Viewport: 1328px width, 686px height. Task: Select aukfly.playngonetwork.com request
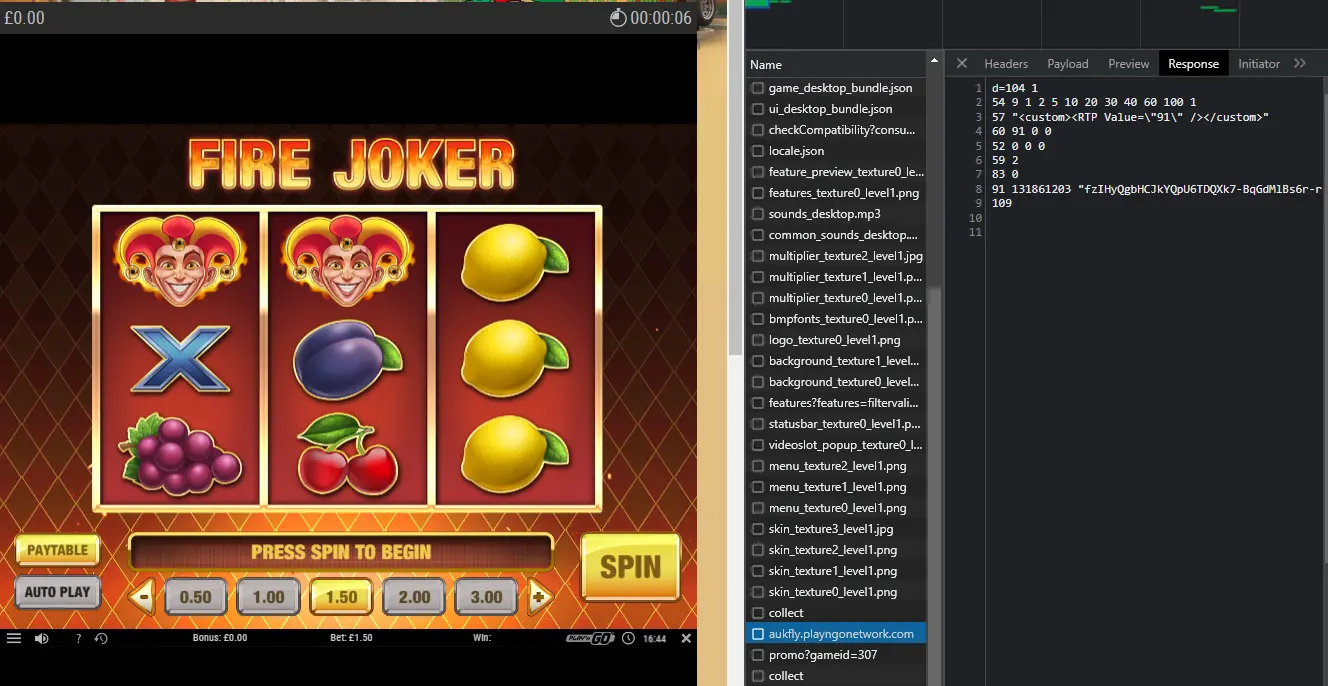(x=836, y=634)
